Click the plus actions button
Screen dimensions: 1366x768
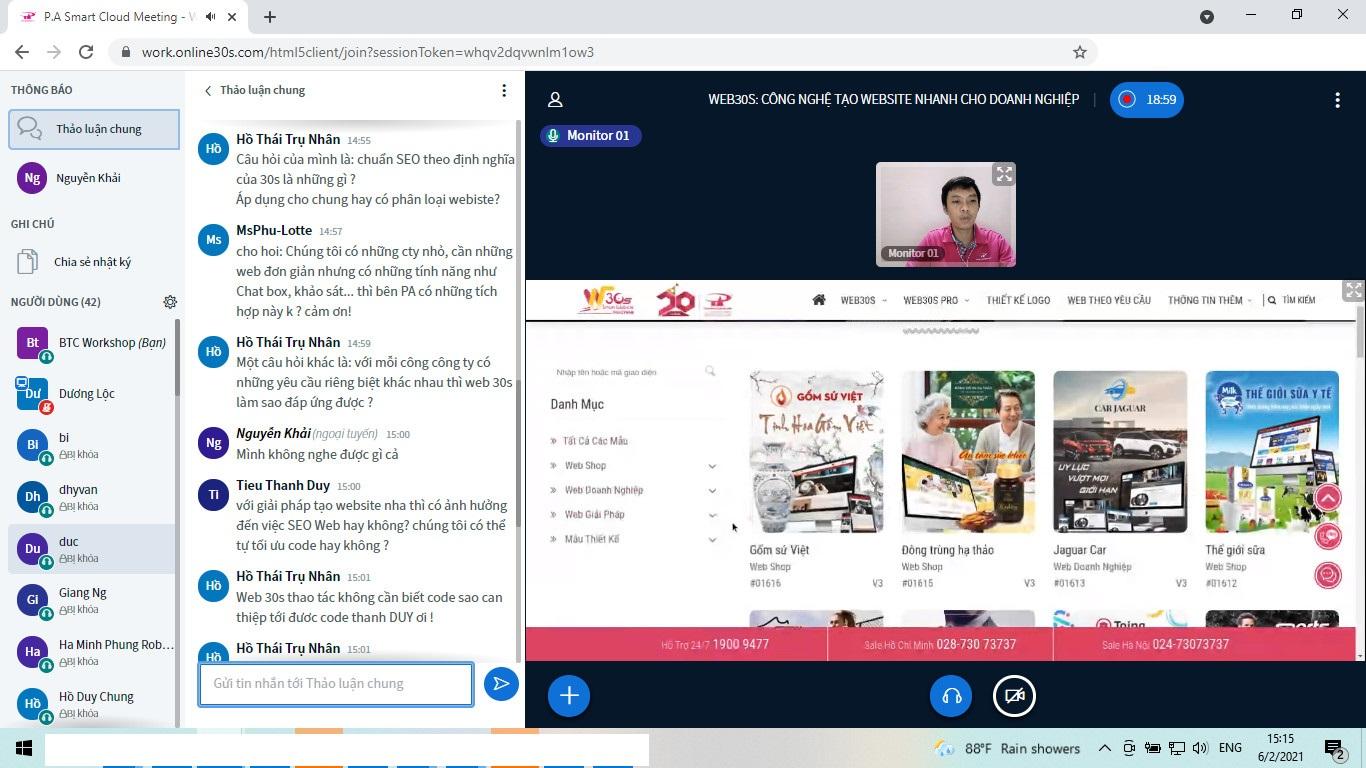pyautogui.click(x=569, y=696)
